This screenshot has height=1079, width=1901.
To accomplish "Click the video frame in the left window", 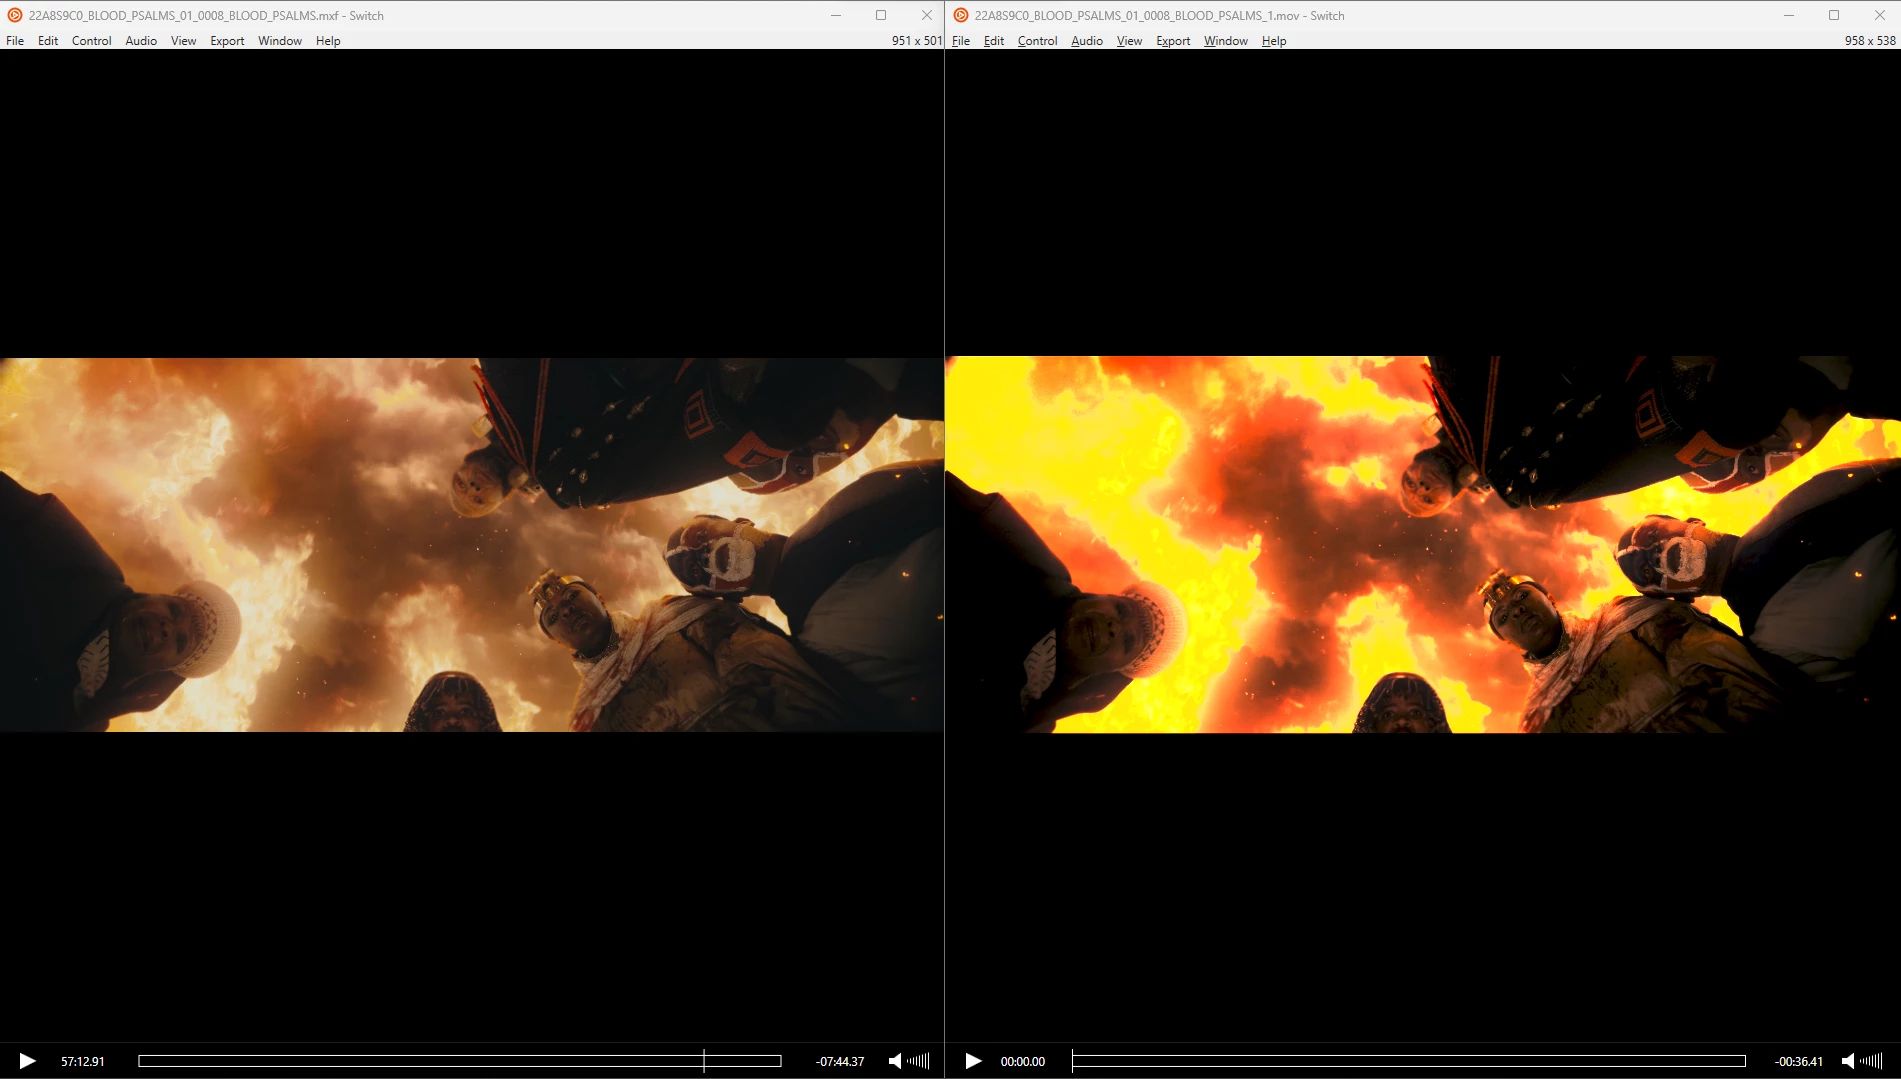I will click(472, 545).
